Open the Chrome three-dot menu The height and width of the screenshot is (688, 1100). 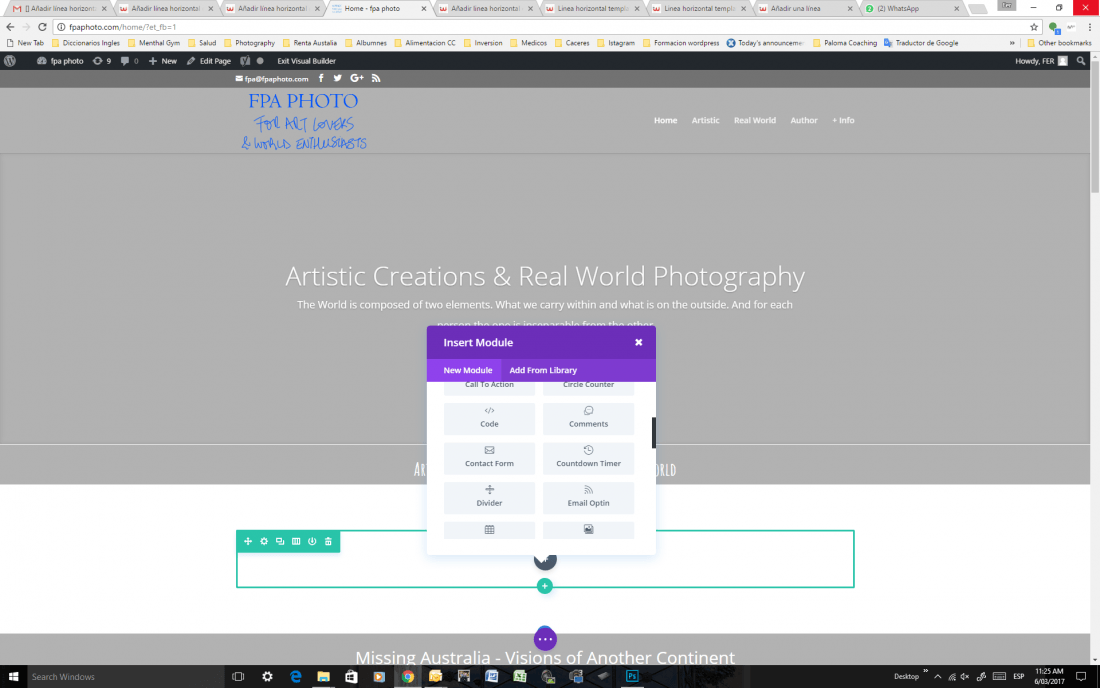coord(1089,27)
